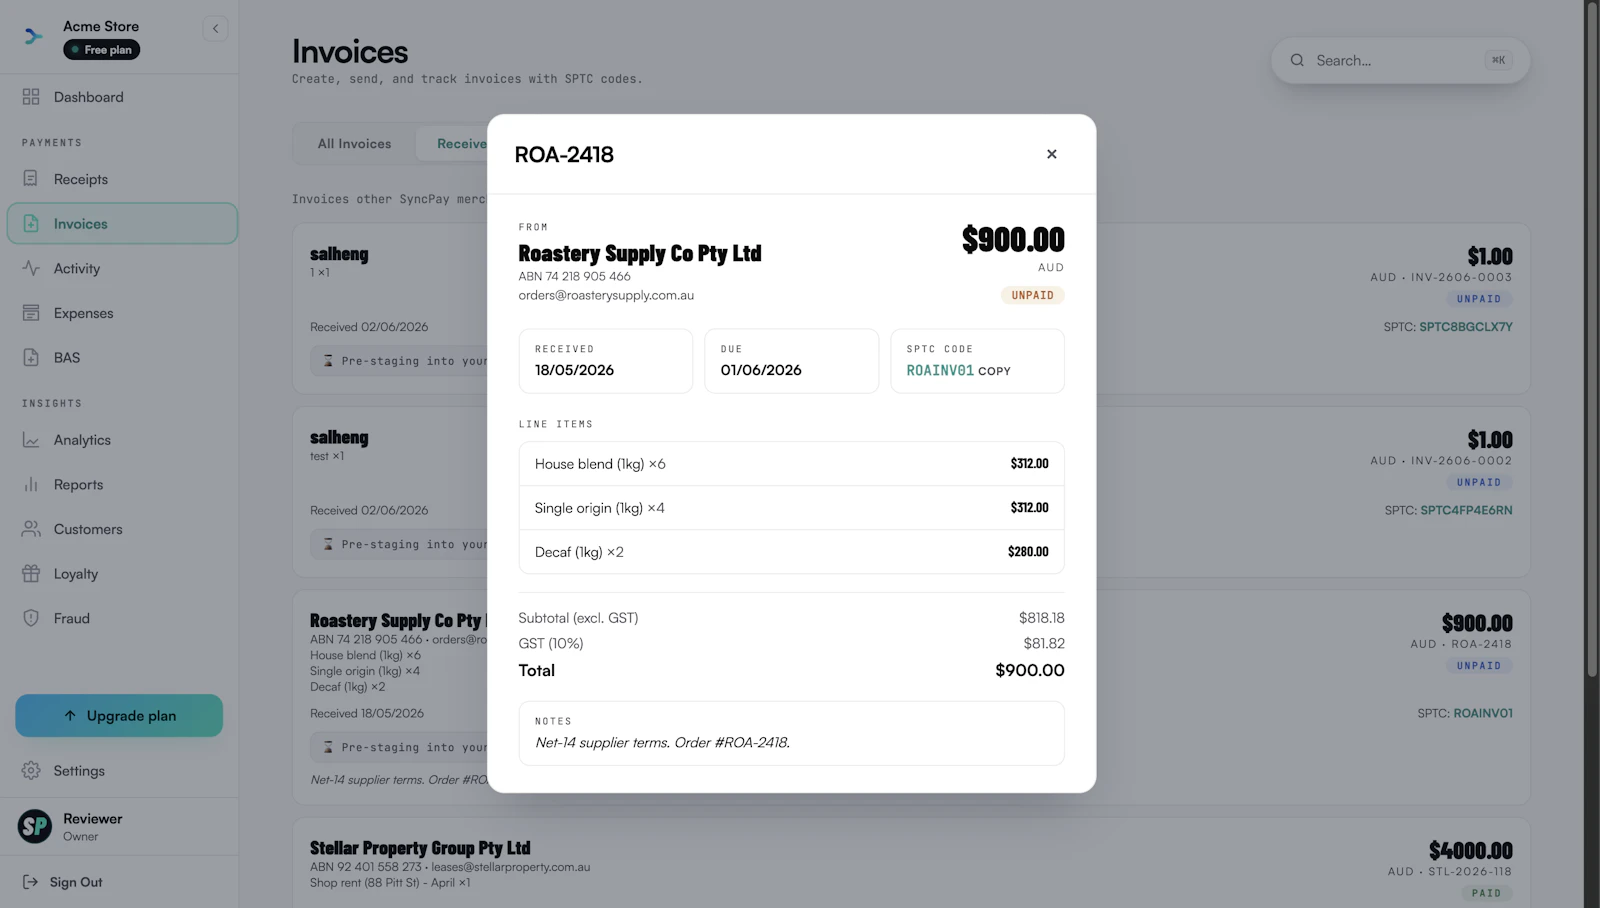Click the Loyalty gift icon
The image size is (1600, 908).
[x=31, y=574]
